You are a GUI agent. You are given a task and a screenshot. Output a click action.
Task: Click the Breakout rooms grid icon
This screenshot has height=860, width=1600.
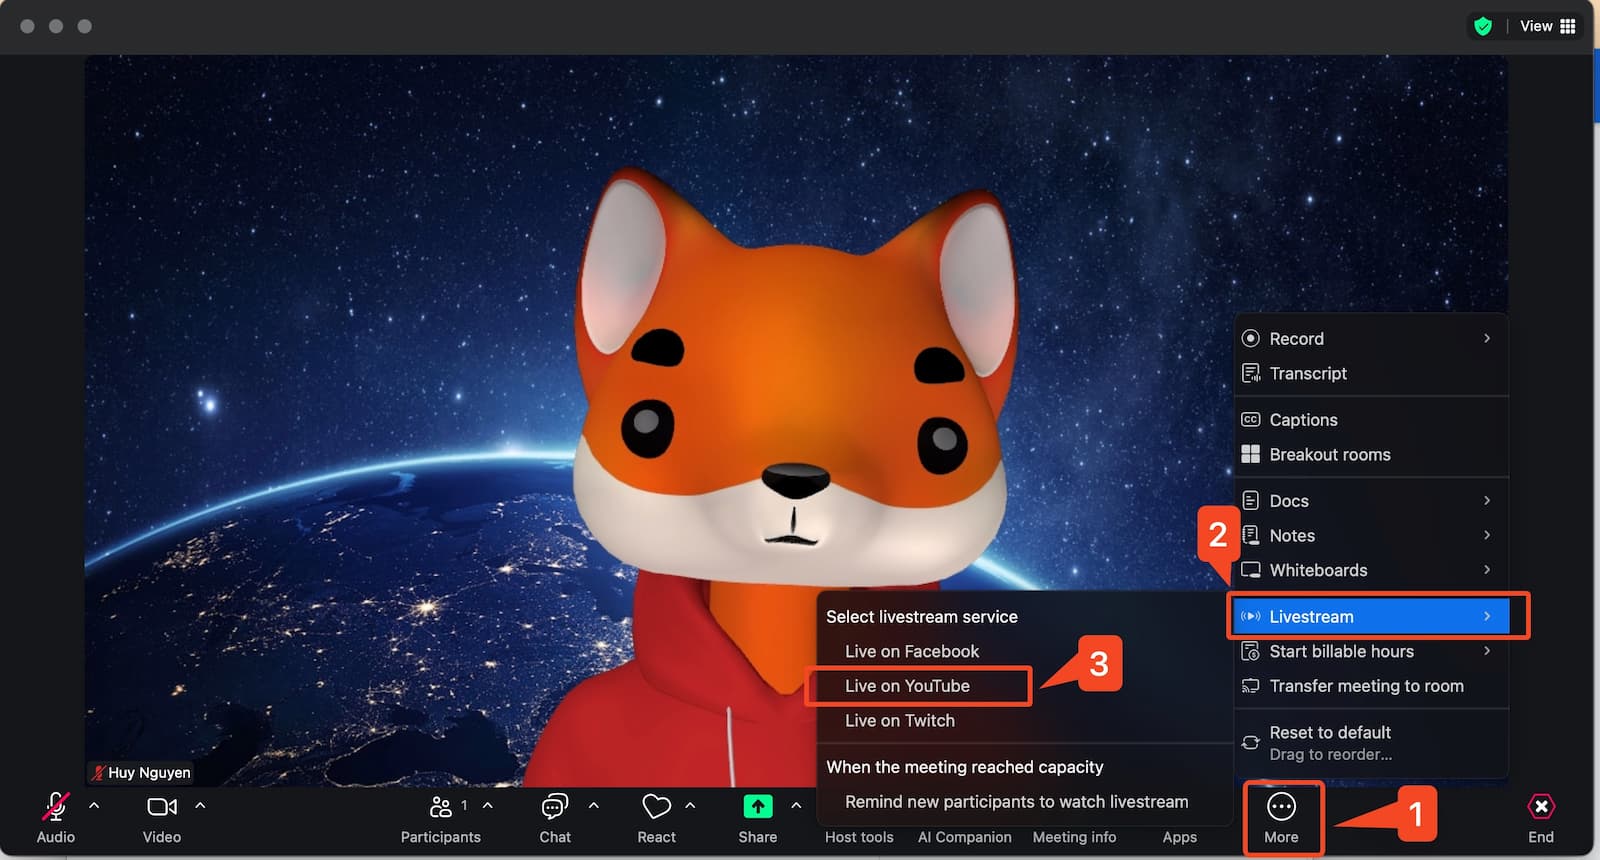pyautogui.click(x=1250, y=454)
